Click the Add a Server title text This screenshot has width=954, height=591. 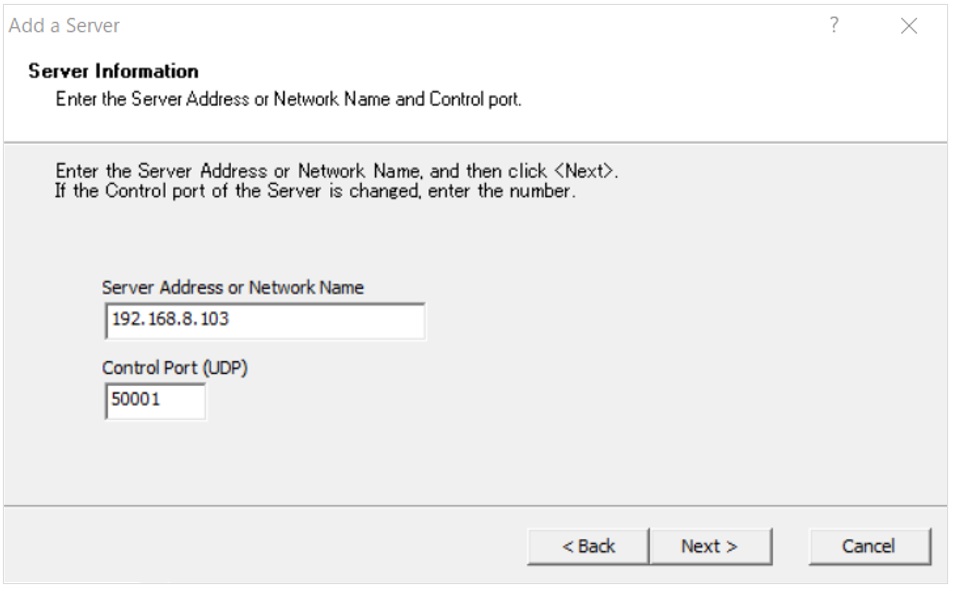click(x=64, y=26)
